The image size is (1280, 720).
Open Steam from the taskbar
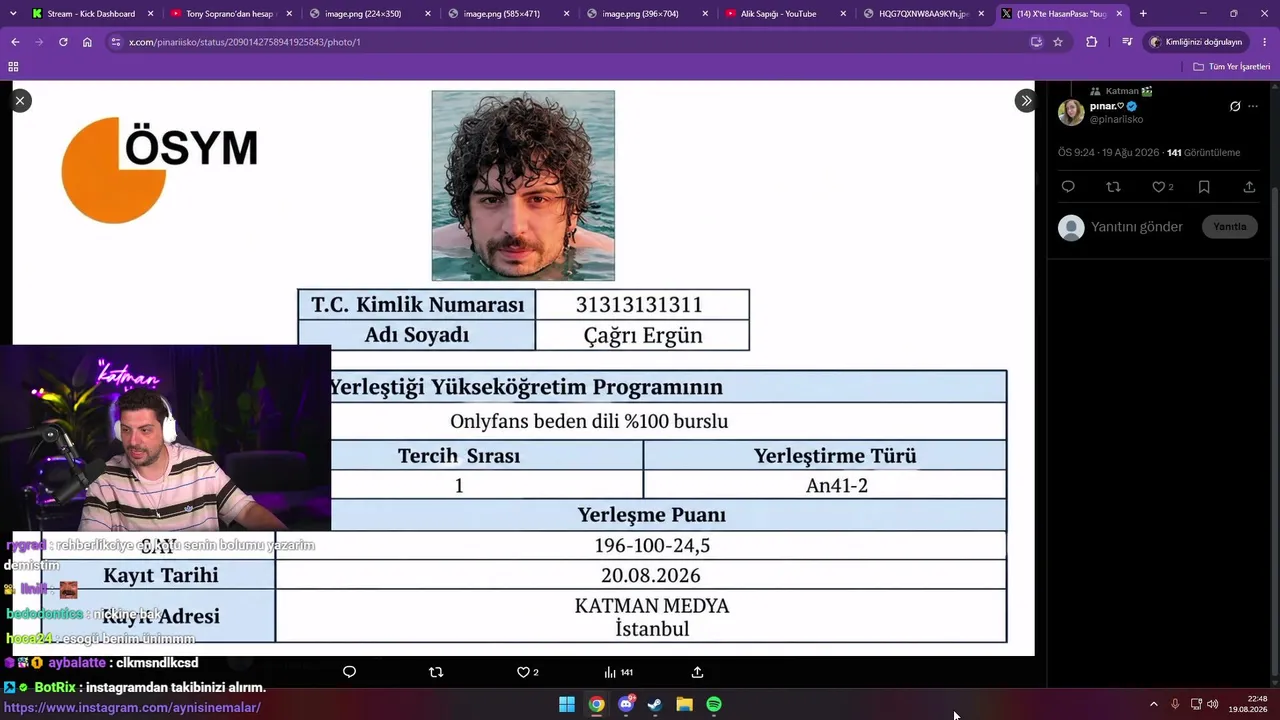click(x=655, y=705)
